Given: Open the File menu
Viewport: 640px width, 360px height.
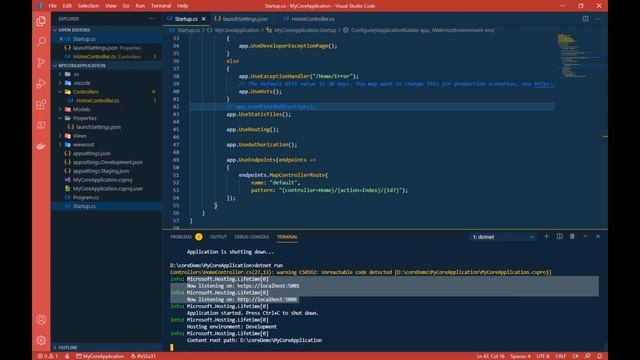Looking at the screenshot, I should tap(53, 6).
